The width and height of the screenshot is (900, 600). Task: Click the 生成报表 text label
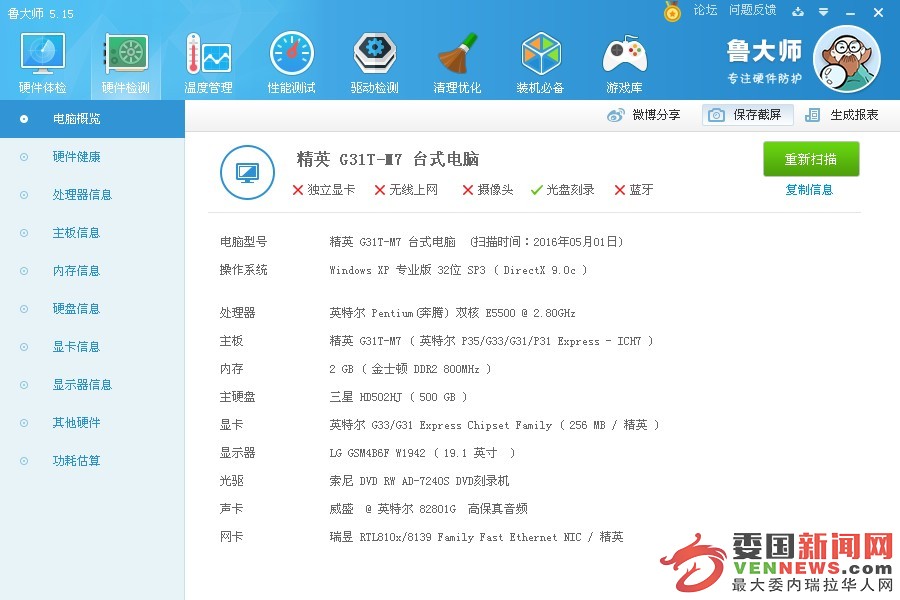point(854,115)
